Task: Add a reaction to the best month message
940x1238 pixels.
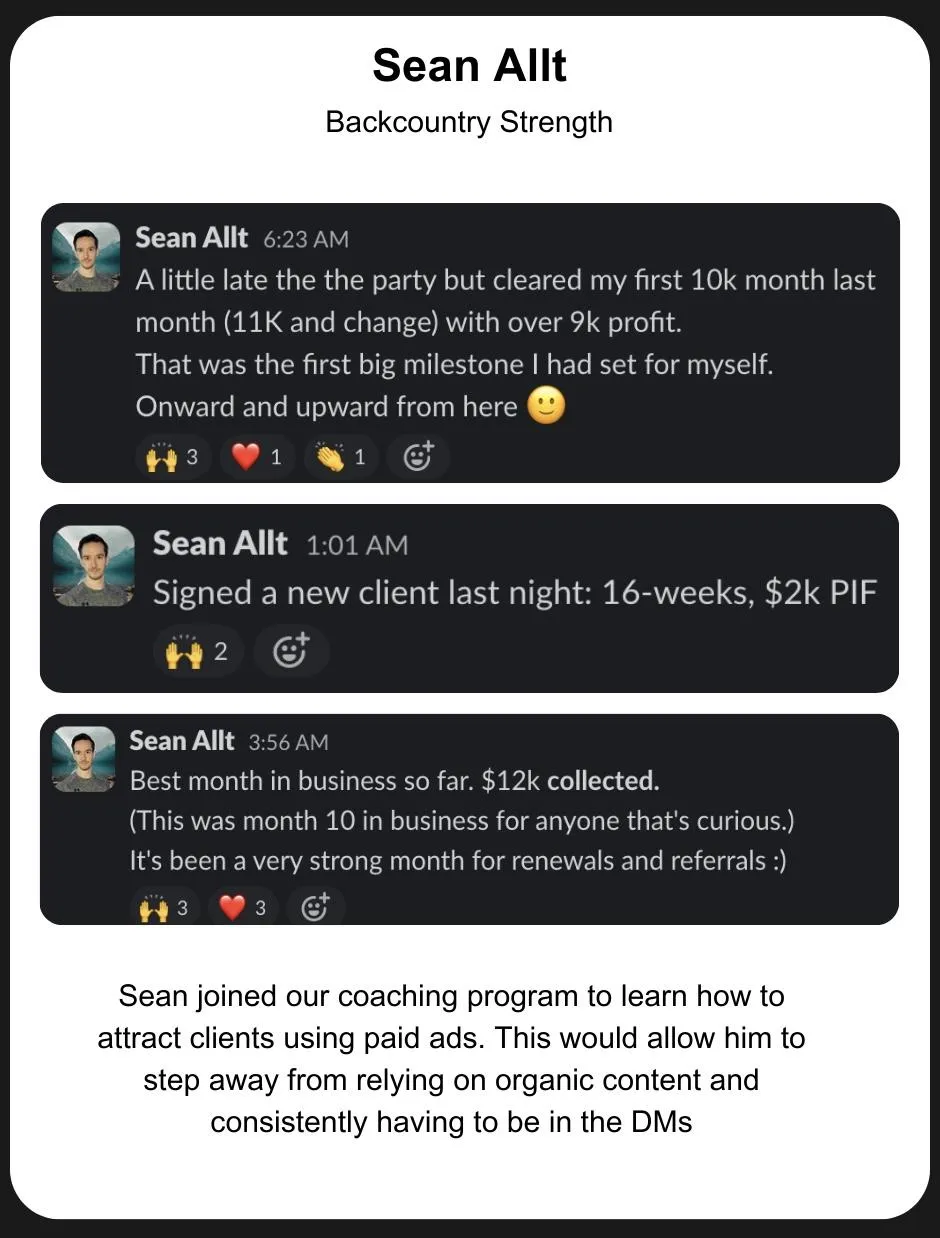Action: pyautogui.click(x=315, y=908)
